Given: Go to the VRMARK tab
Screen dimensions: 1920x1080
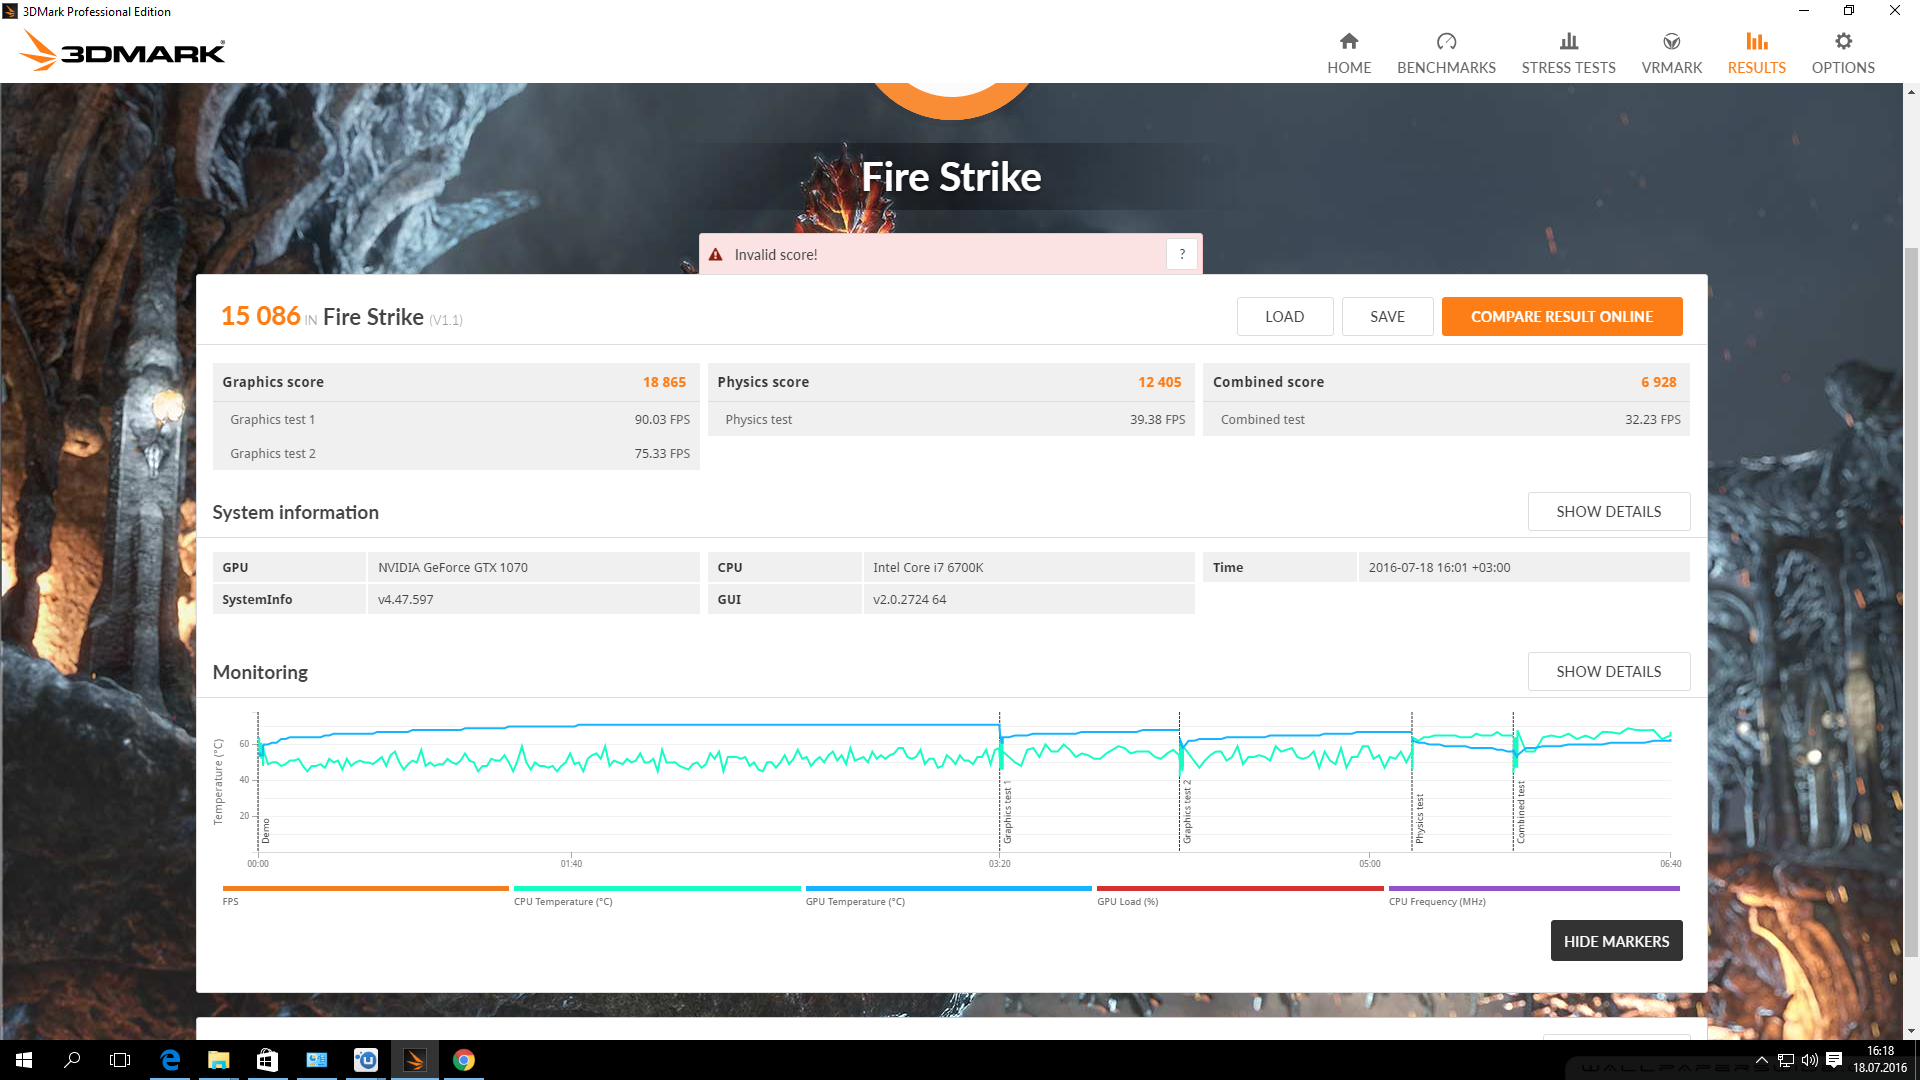Looking at the screenshot, I should pos(1671,54).
